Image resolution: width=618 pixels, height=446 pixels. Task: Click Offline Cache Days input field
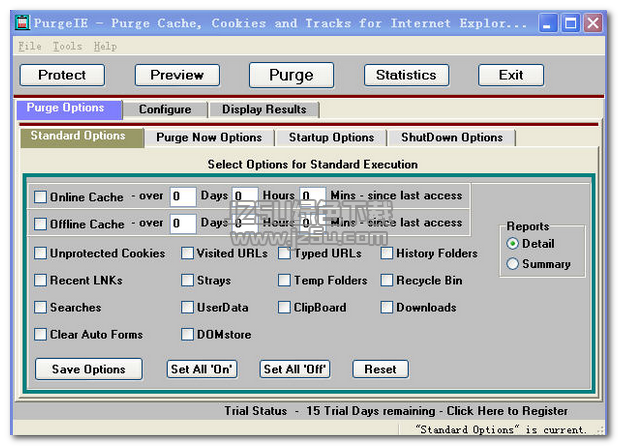[183, 223]
